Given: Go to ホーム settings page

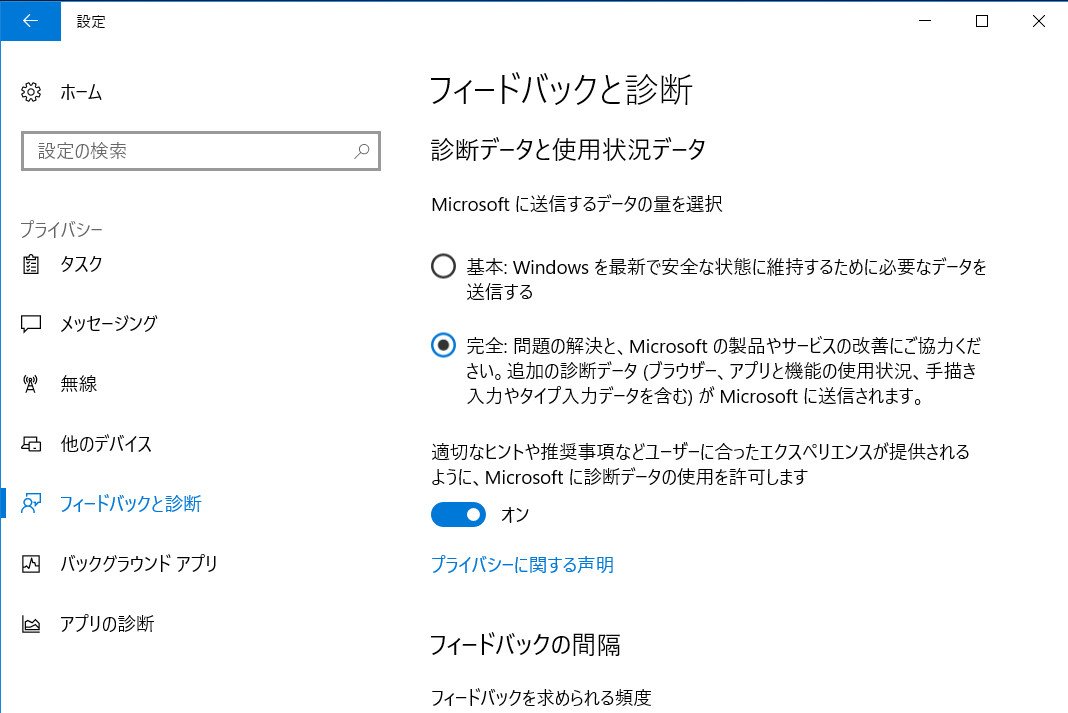Looking at the screenshot, I should pyautogui.click(x=81, y=92).
